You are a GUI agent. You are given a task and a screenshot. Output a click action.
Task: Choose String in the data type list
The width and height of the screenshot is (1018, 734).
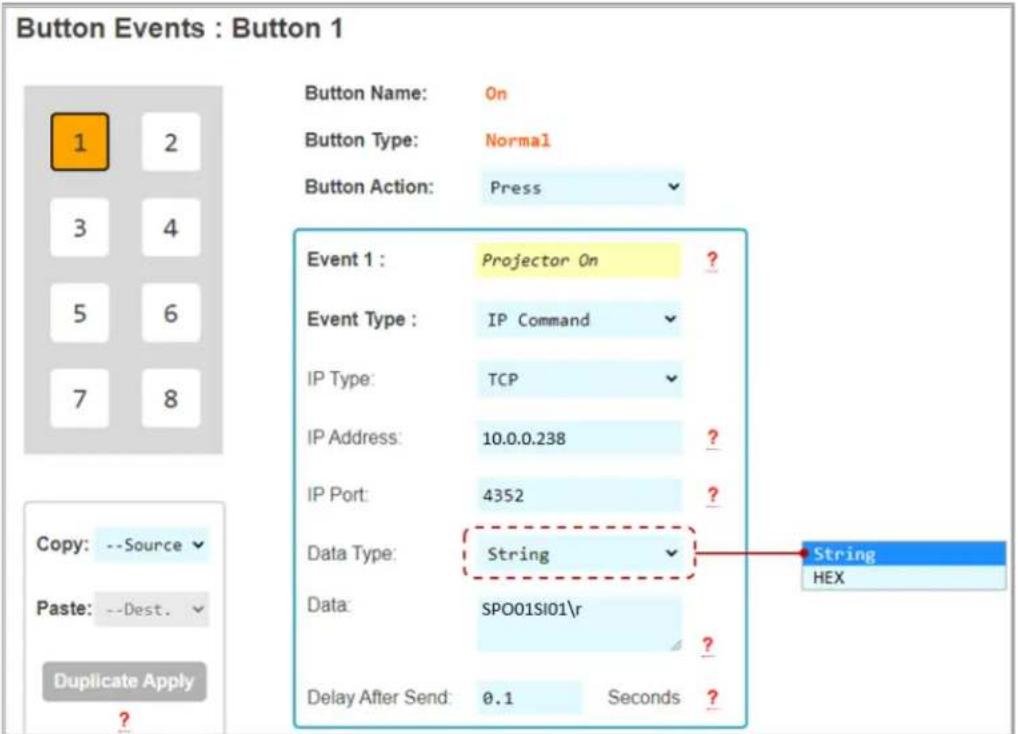point(904,554)
